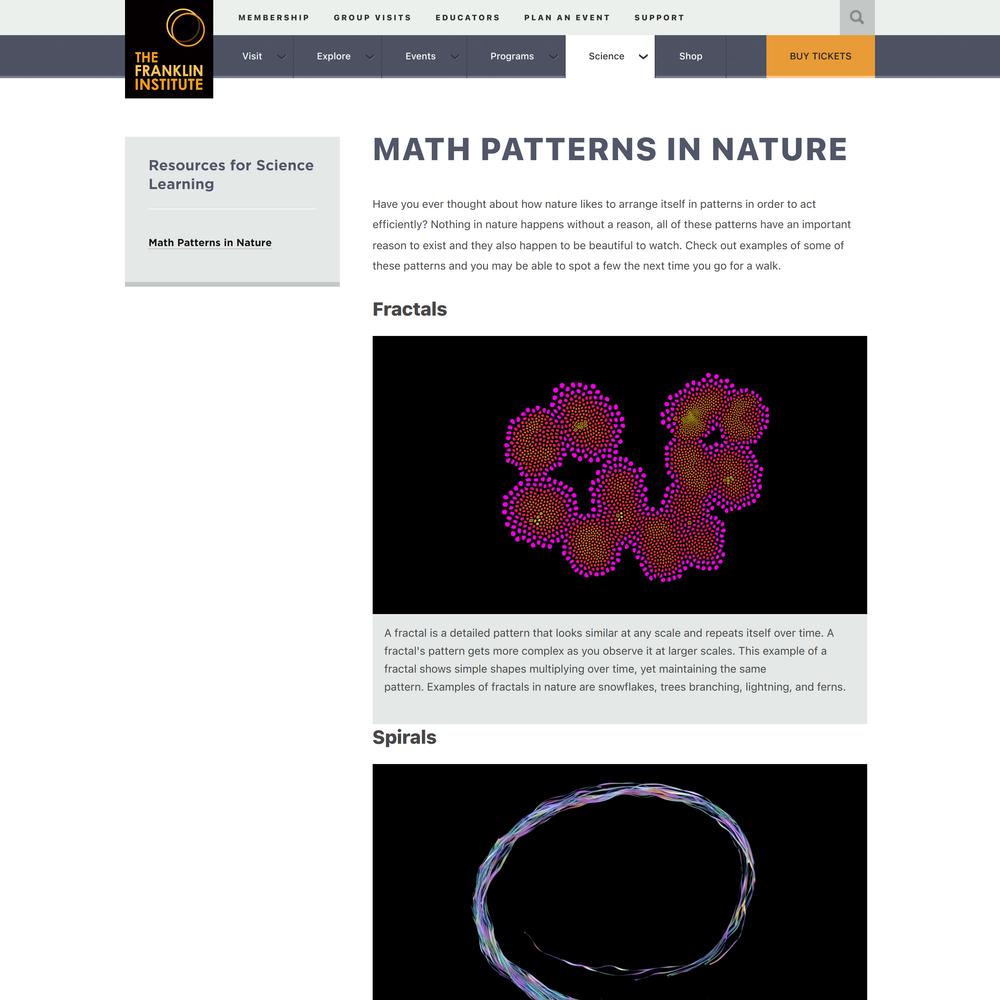
Task: Click the Buy Tickets button
Action: tap(820, 56)
